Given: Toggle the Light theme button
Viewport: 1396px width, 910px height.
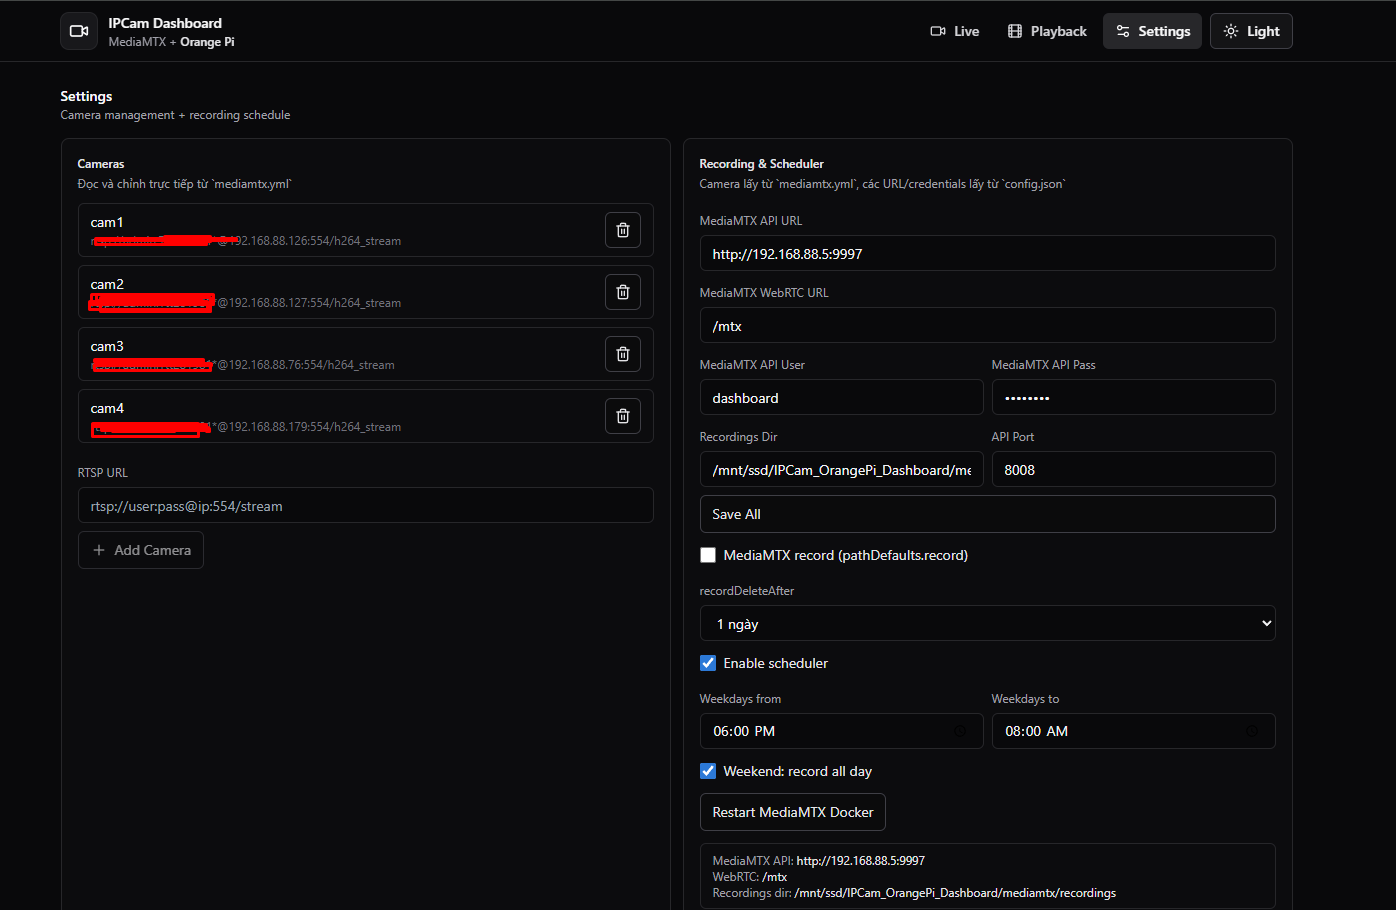Looking at the screenshot, I should pyautogui.click(x=1251, y=31).
